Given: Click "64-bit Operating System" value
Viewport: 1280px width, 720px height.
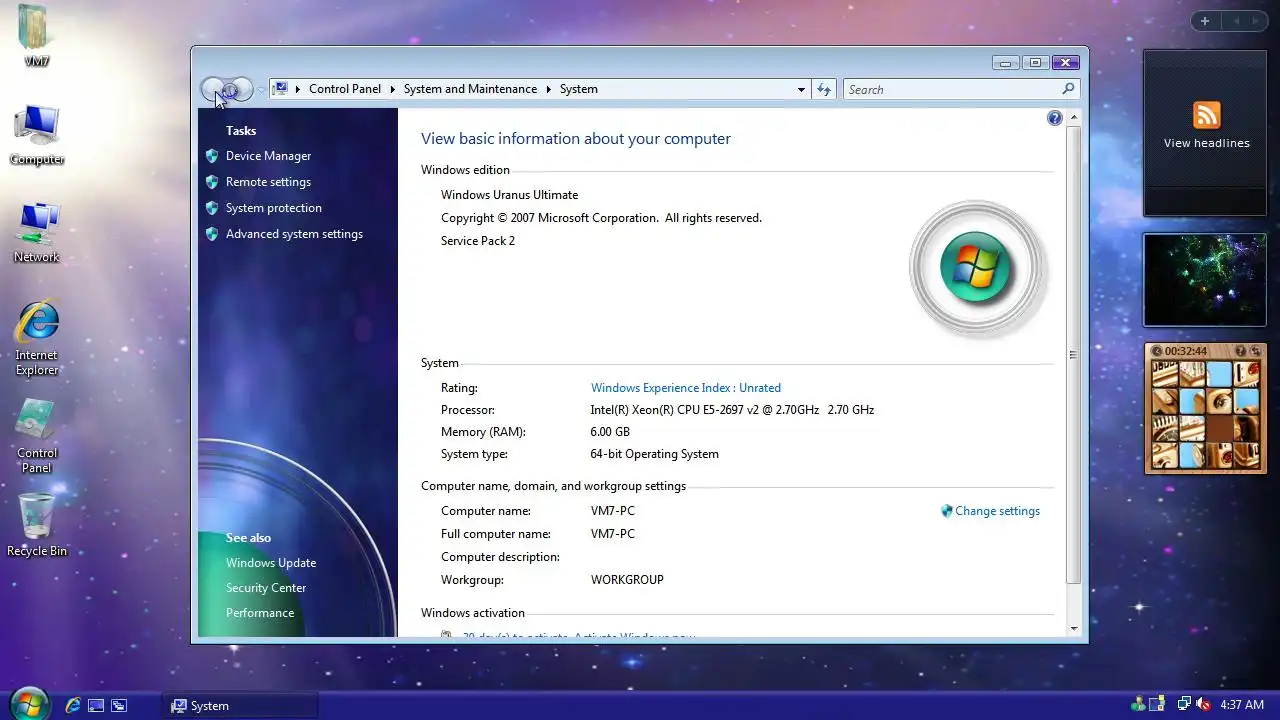Looking at the screenshot, I should click(654, 454).
